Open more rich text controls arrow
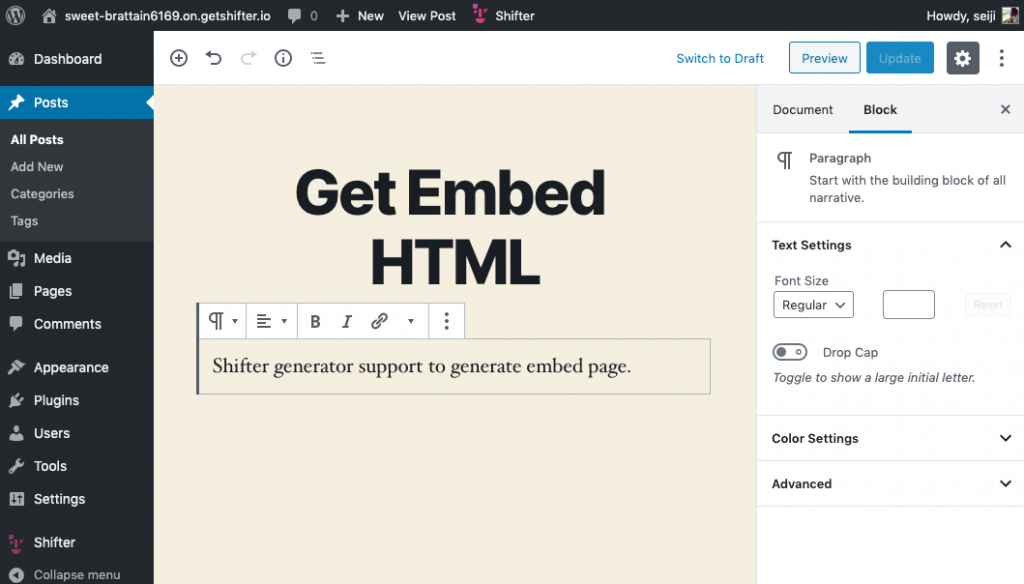1024x584 pixels. 411,321
